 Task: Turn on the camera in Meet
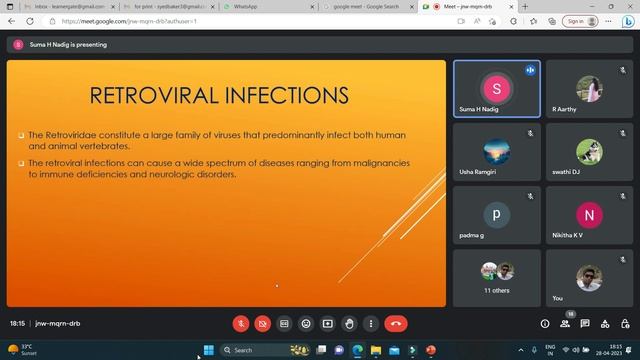point(262,324)
